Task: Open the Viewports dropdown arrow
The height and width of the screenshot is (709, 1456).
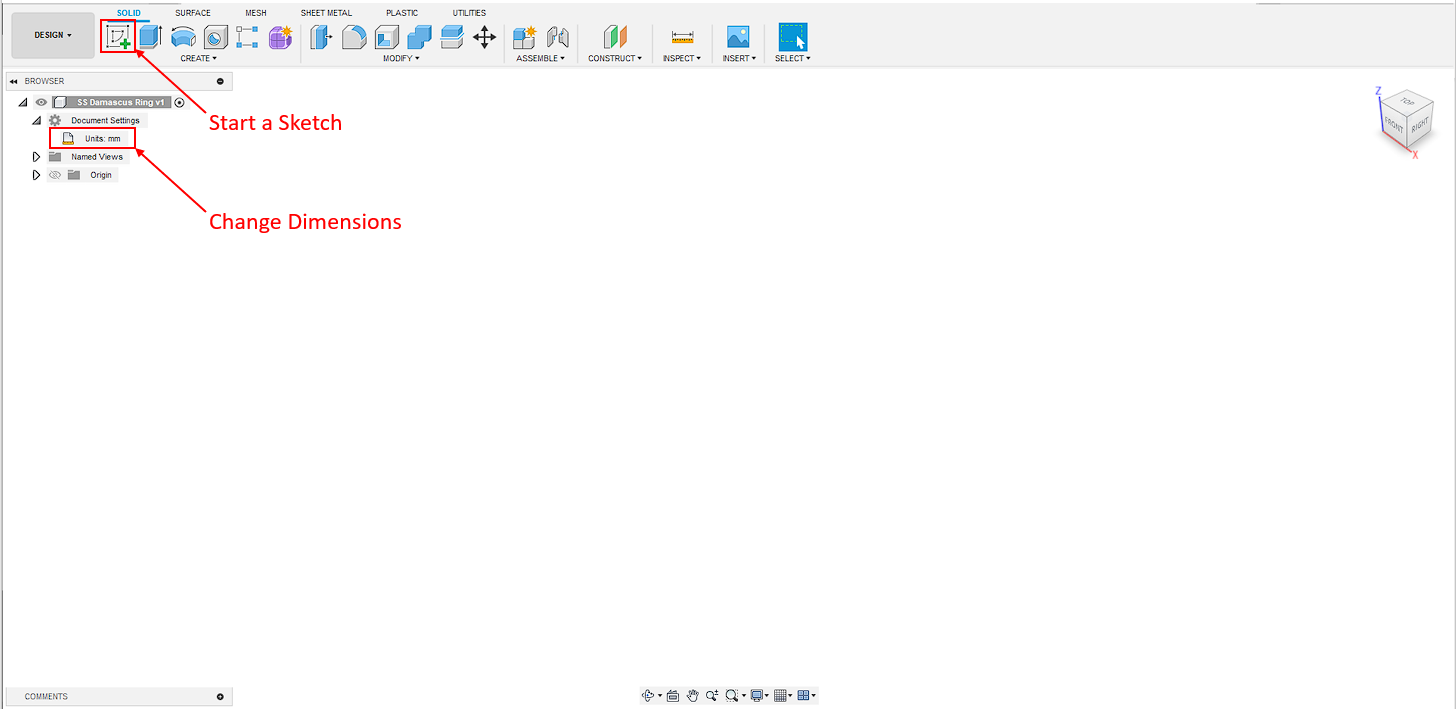Action: [814, 696]
